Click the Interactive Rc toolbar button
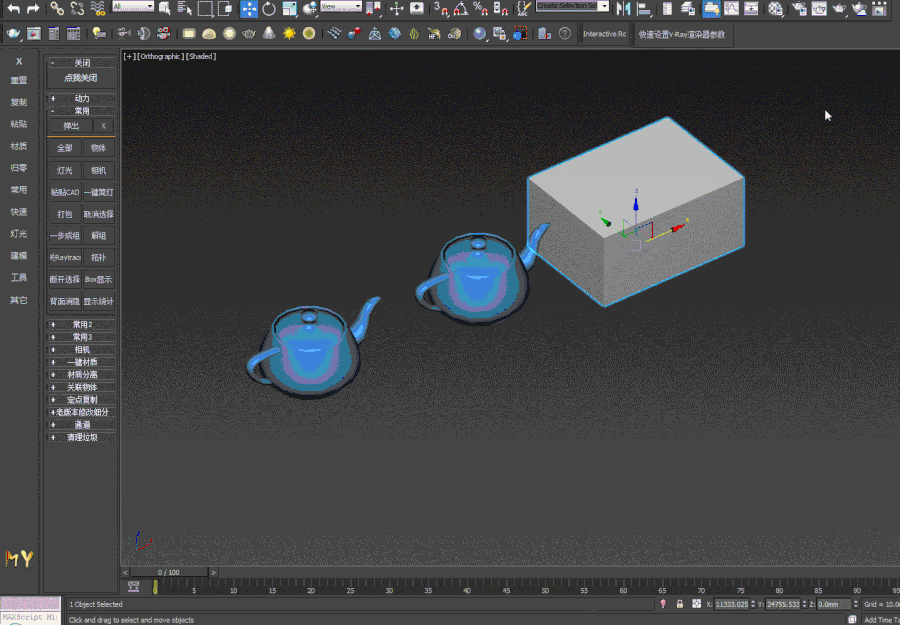This screenshot has height=625, width=900. coord(604,34)
